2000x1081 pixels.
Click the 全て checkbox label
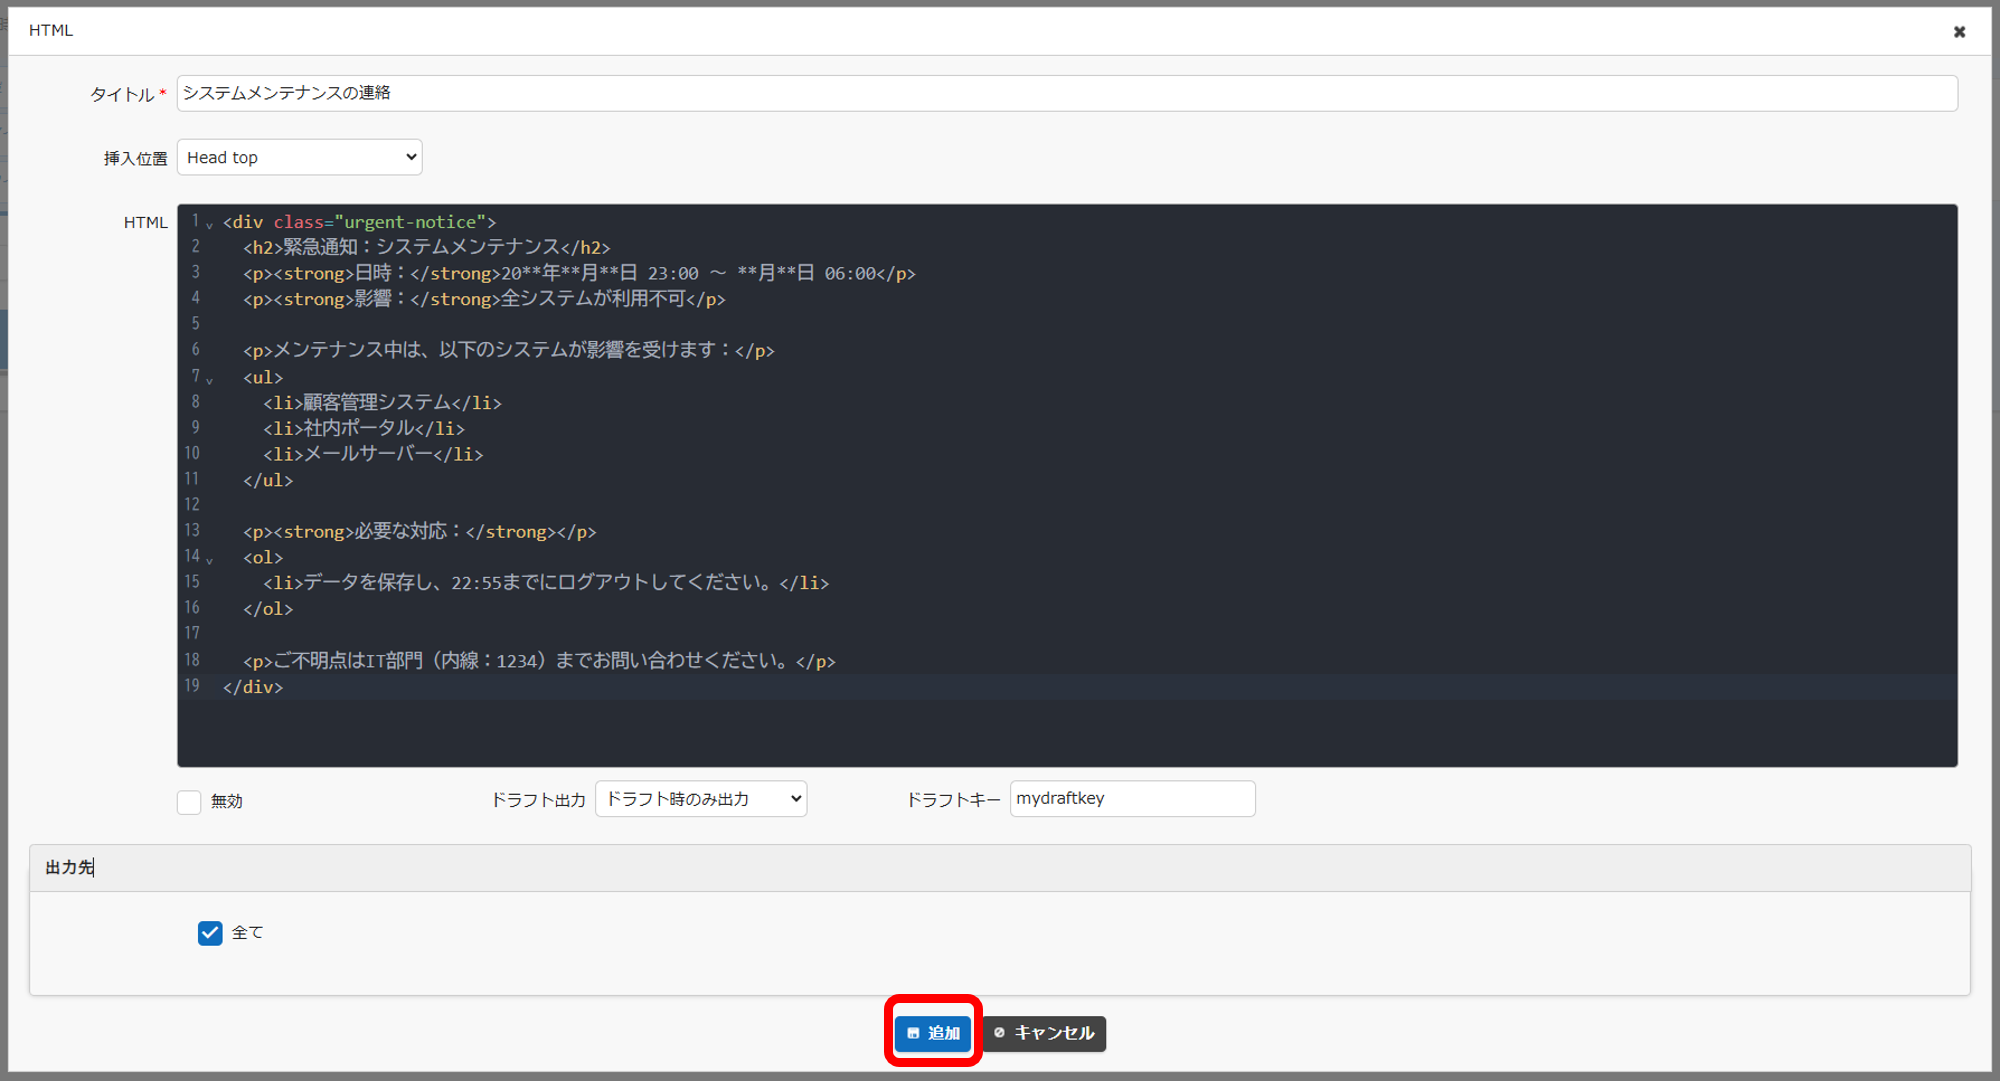[x=247, y=933]
